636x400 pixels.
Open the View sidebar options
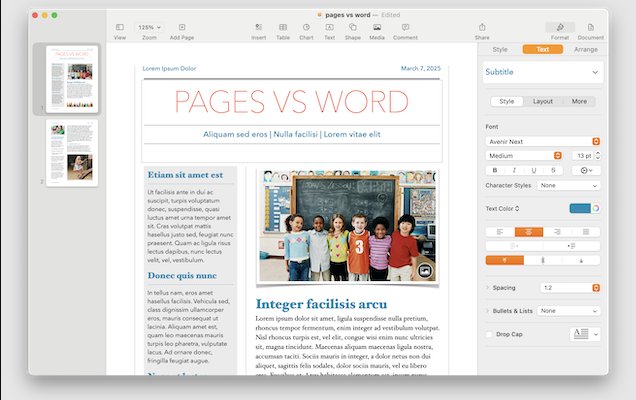pos(120,28)
